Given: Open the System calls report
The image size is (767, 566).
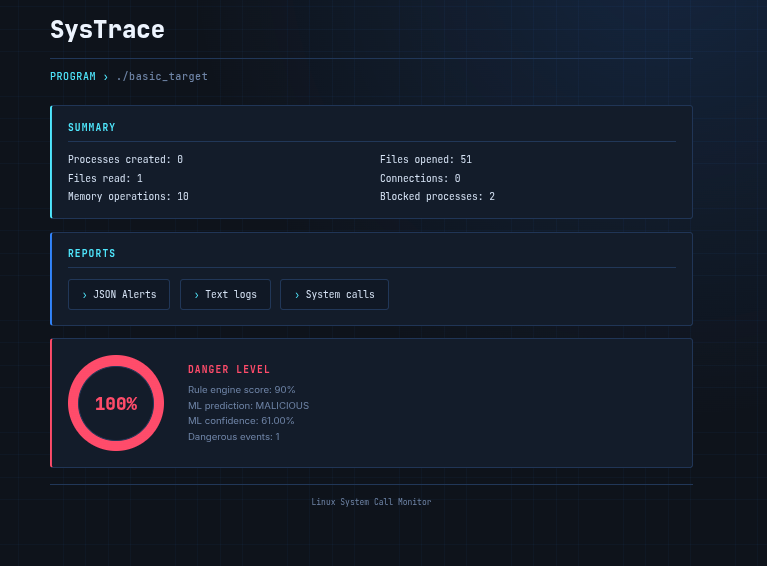Looking at the screenshot, I should tap(334, 294).
